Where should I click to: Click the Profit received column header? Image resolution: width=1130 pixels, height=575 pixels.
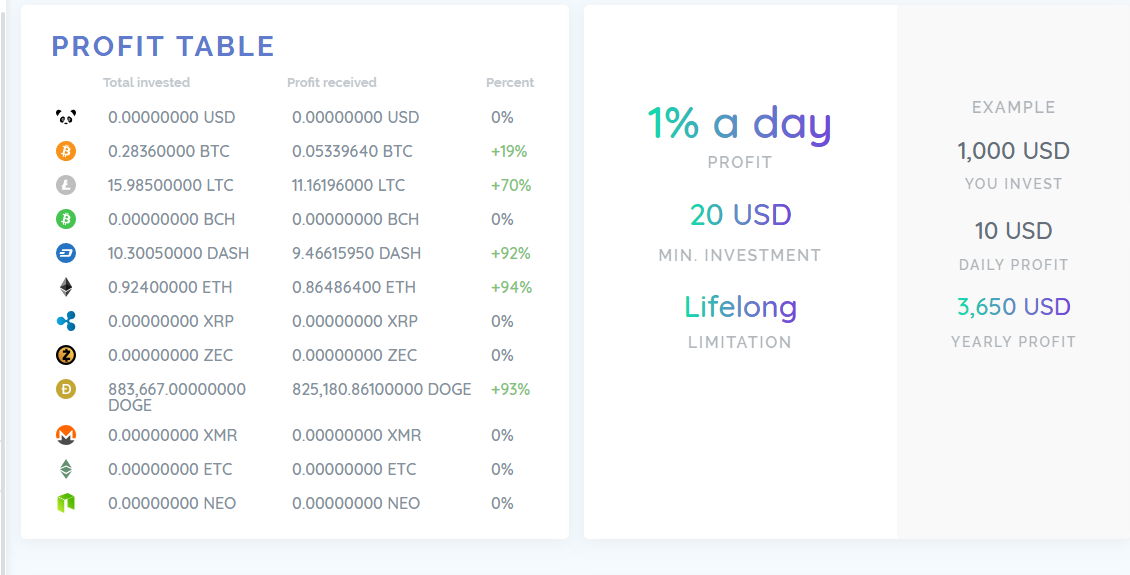(332, 83)
